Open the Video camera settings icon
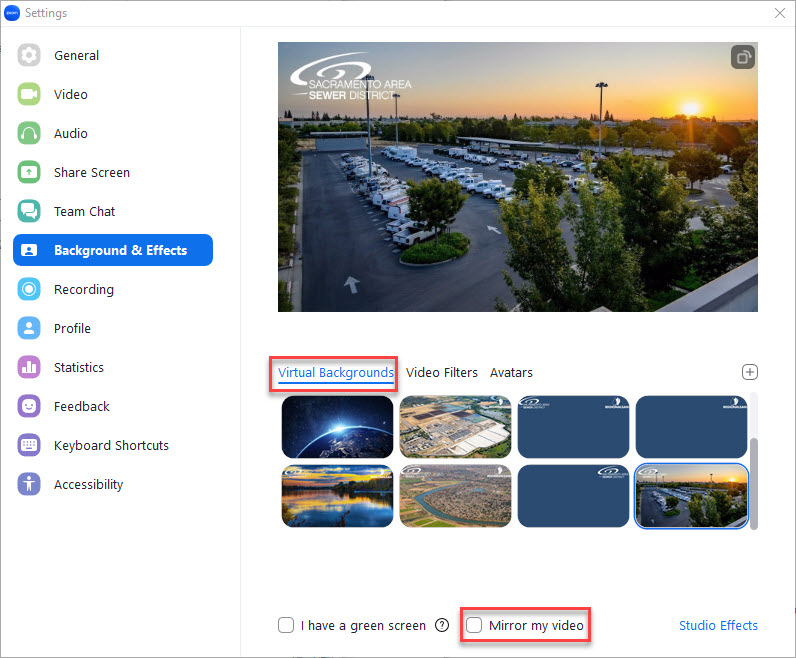The image size is (796, 658). coord(29,94)
